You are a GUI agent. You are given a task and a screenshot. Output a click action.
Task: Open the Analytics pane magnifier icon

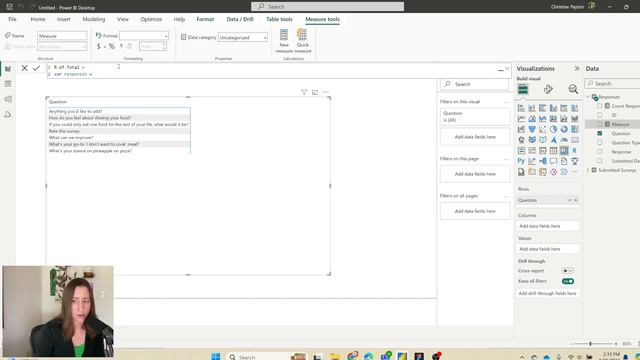coord(573,89)
